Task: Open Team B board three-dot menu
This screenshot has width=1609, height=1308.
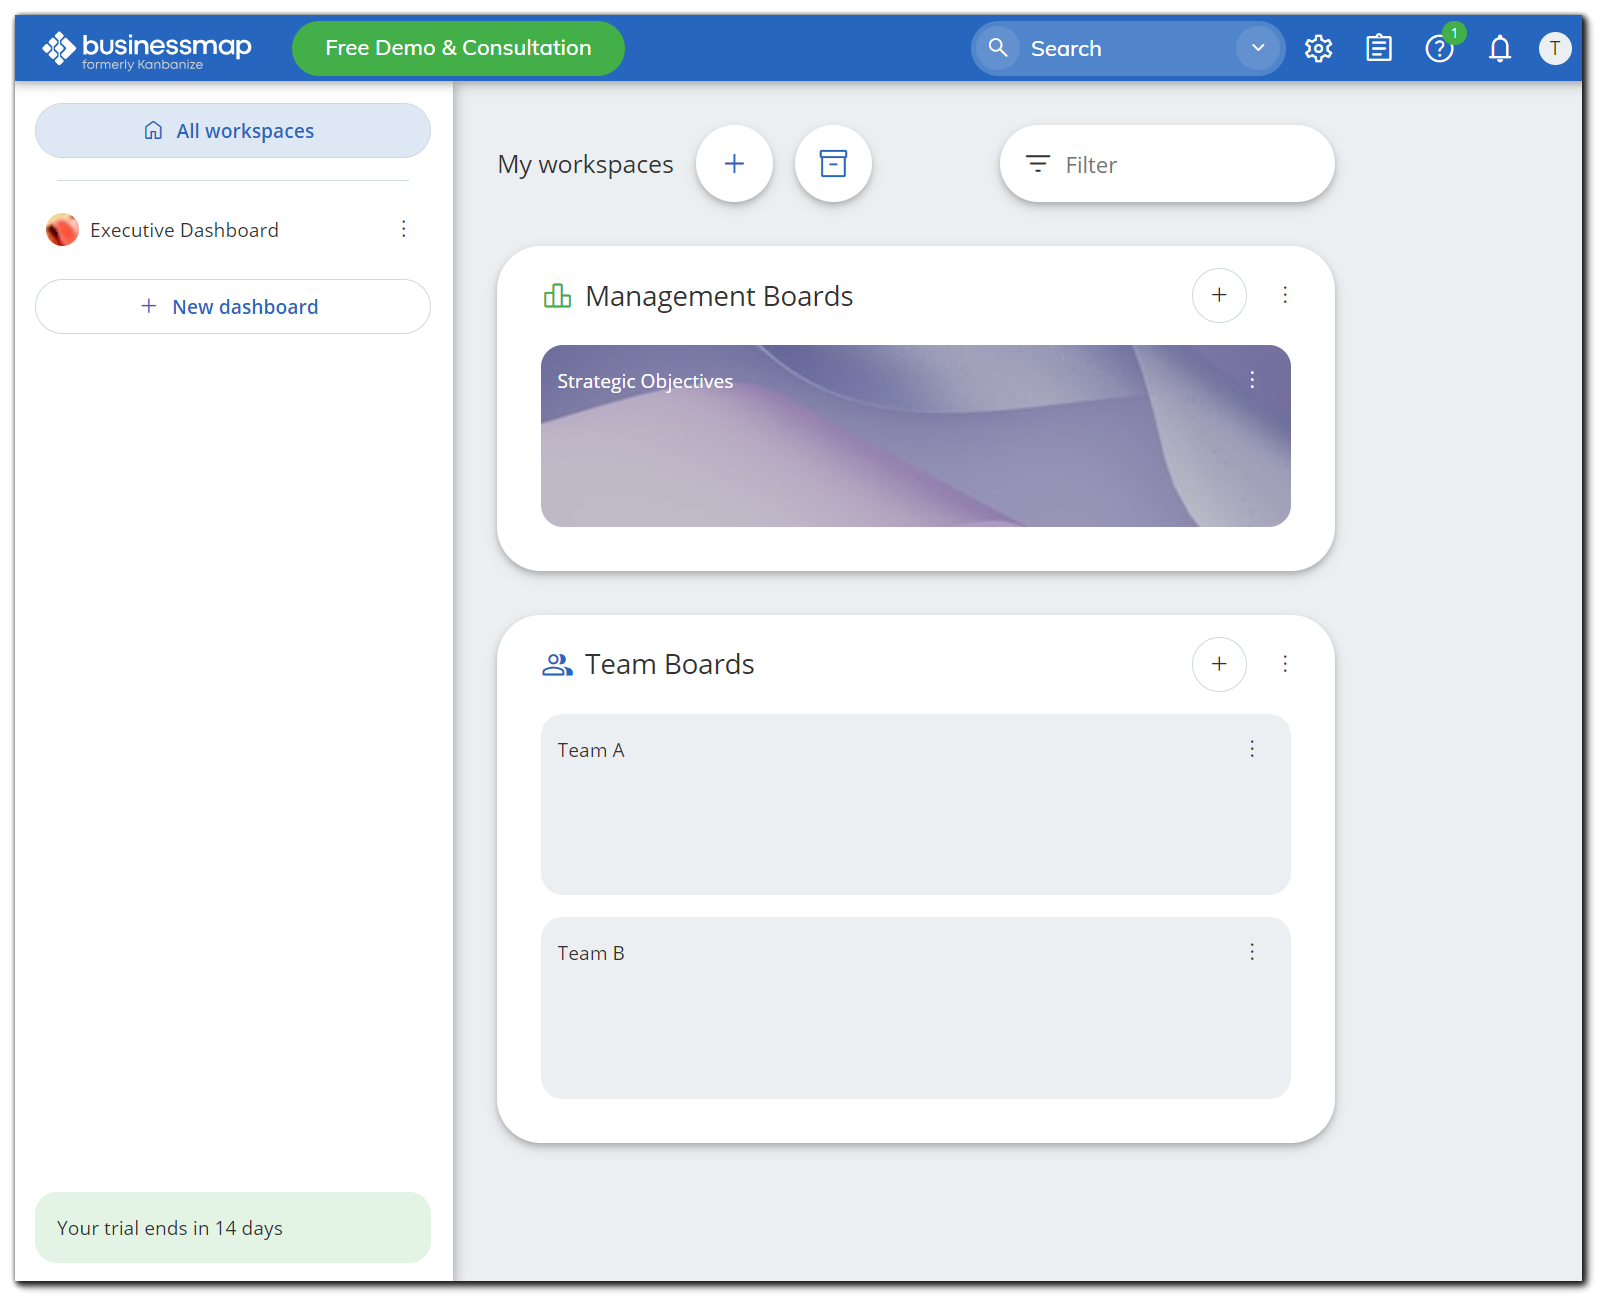Action: point(1252,952)
